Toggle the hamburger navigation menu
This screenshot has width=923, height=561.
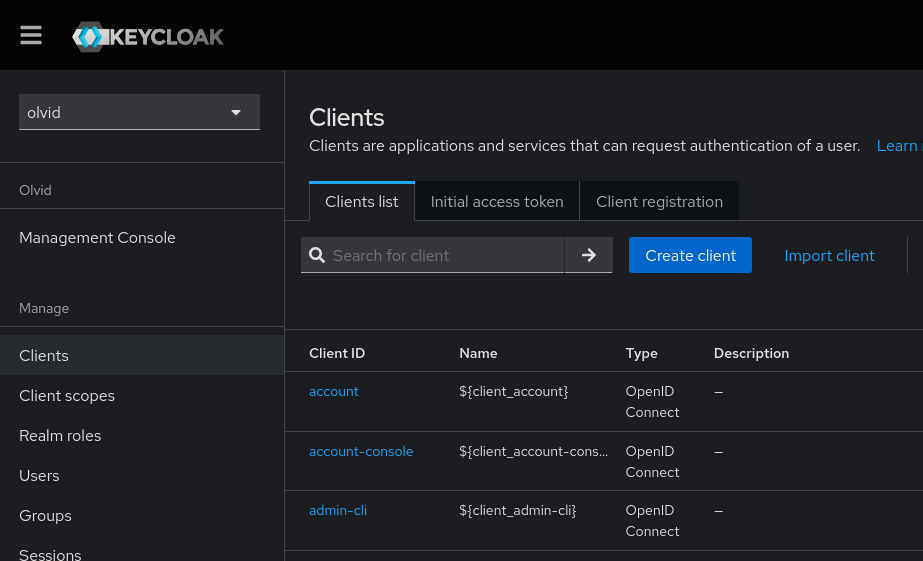click(x=31, y=35)
